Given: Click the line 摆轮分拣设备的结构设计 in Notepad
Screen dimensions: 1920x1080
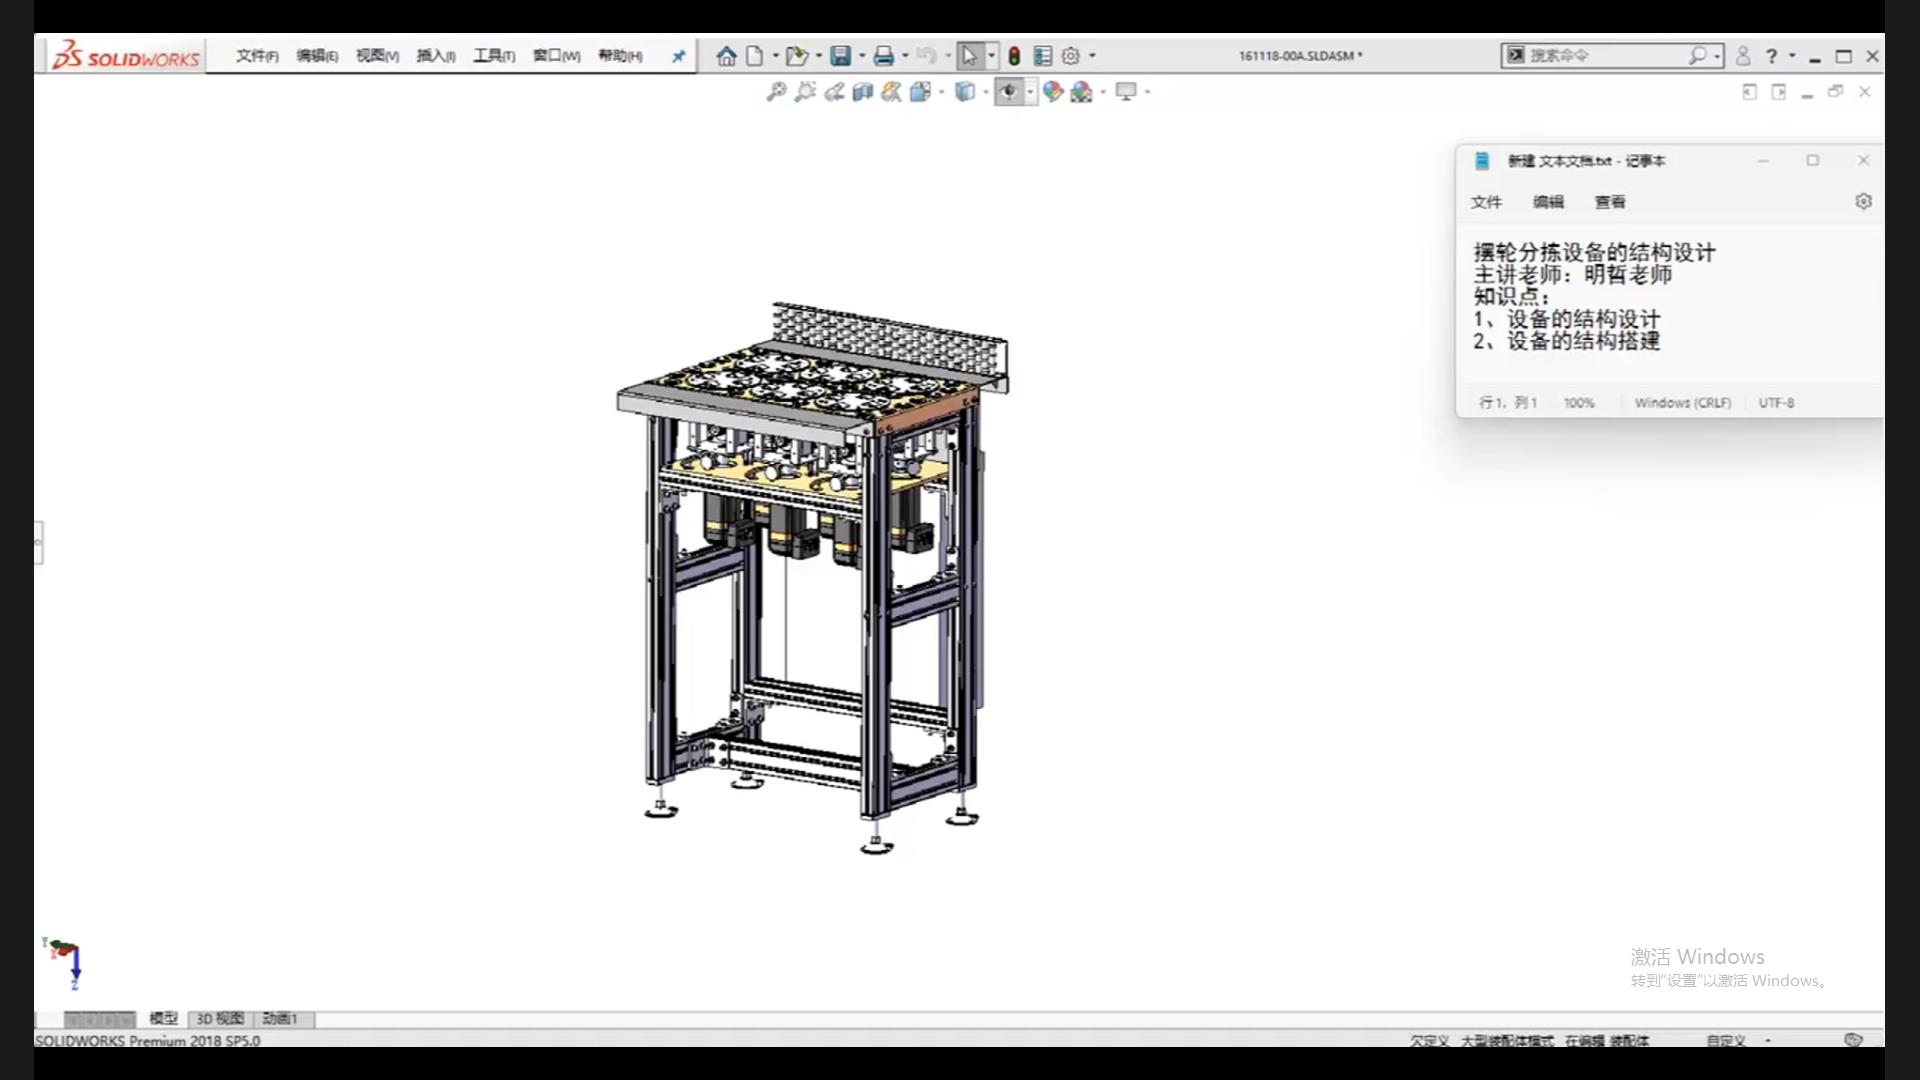Looking at the screenshot, I should coord(1594,252).
